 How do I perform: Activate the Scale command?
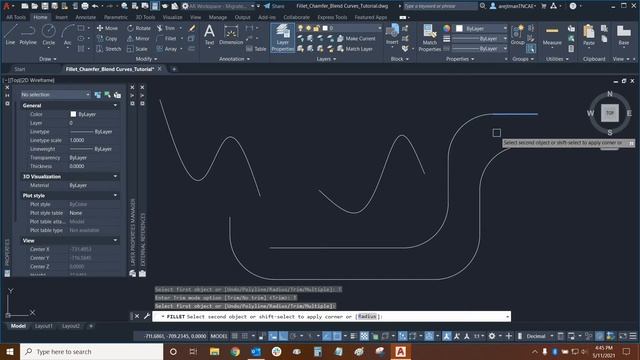tap(137, 49)
